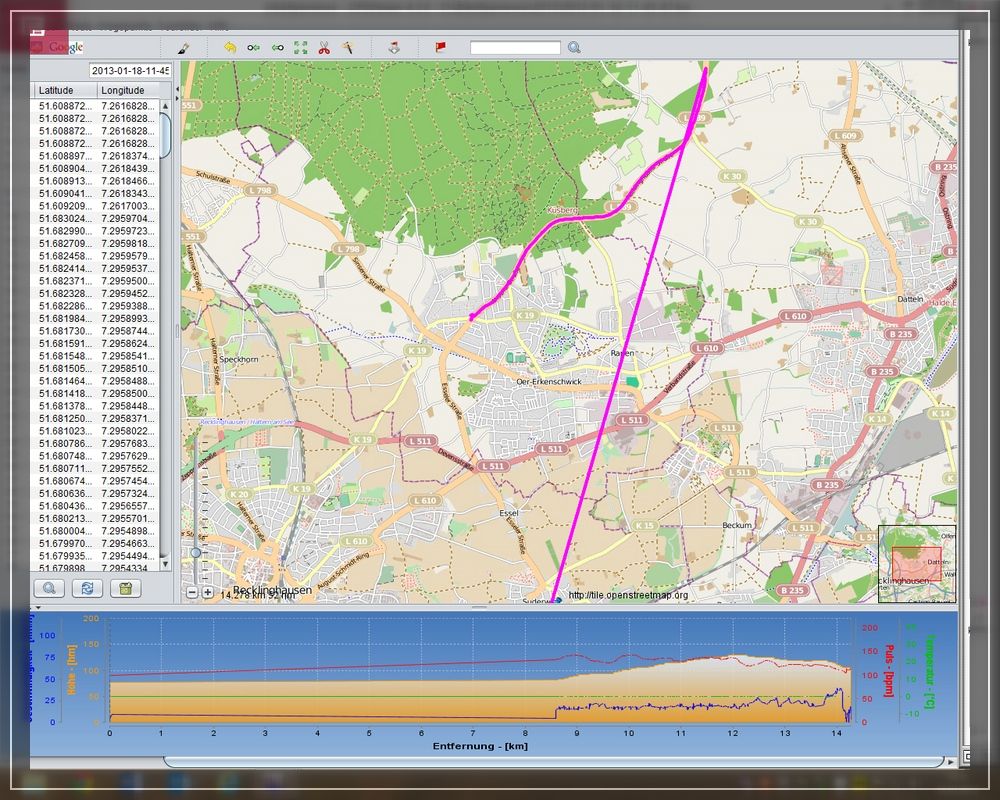Click the refresh button below coordinates table
This screenshot has width=1000, height=800.
pos(87,588)
